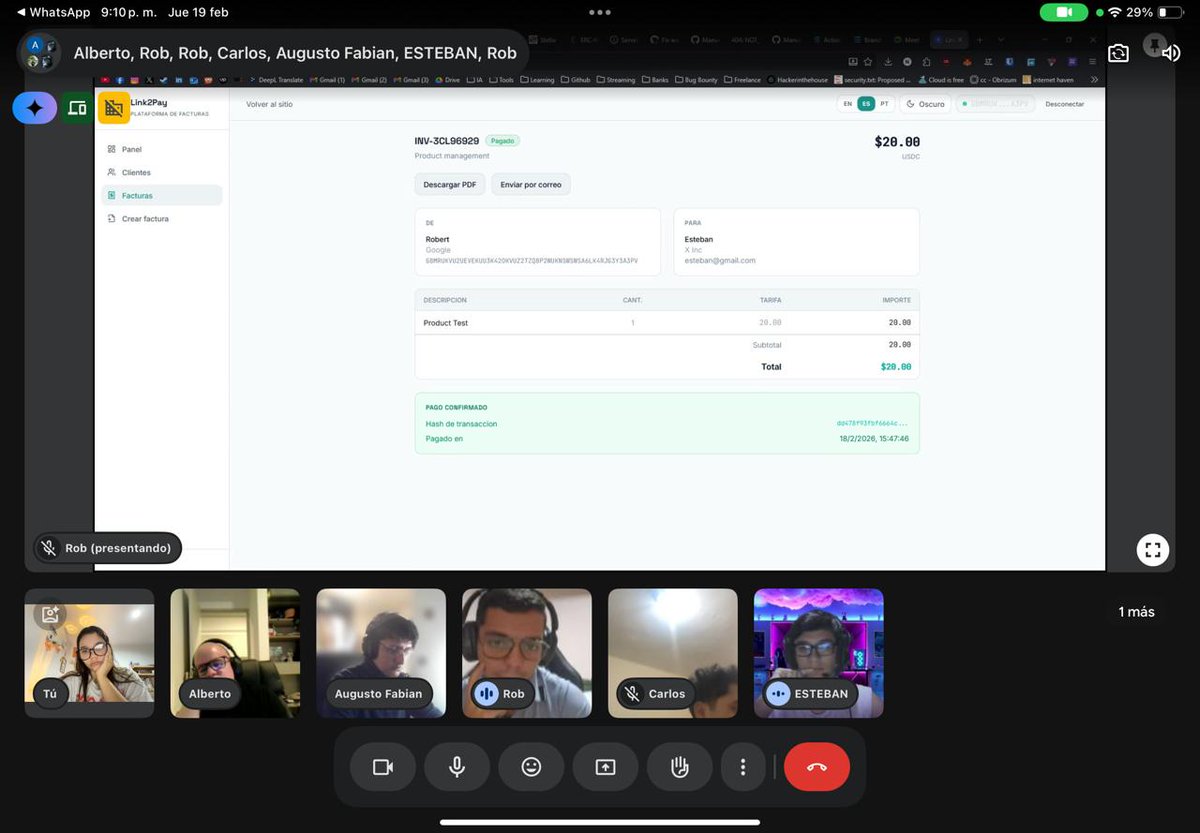Open the Gmail (1) bookmark
1200x833 pixels.
point(327,80)
